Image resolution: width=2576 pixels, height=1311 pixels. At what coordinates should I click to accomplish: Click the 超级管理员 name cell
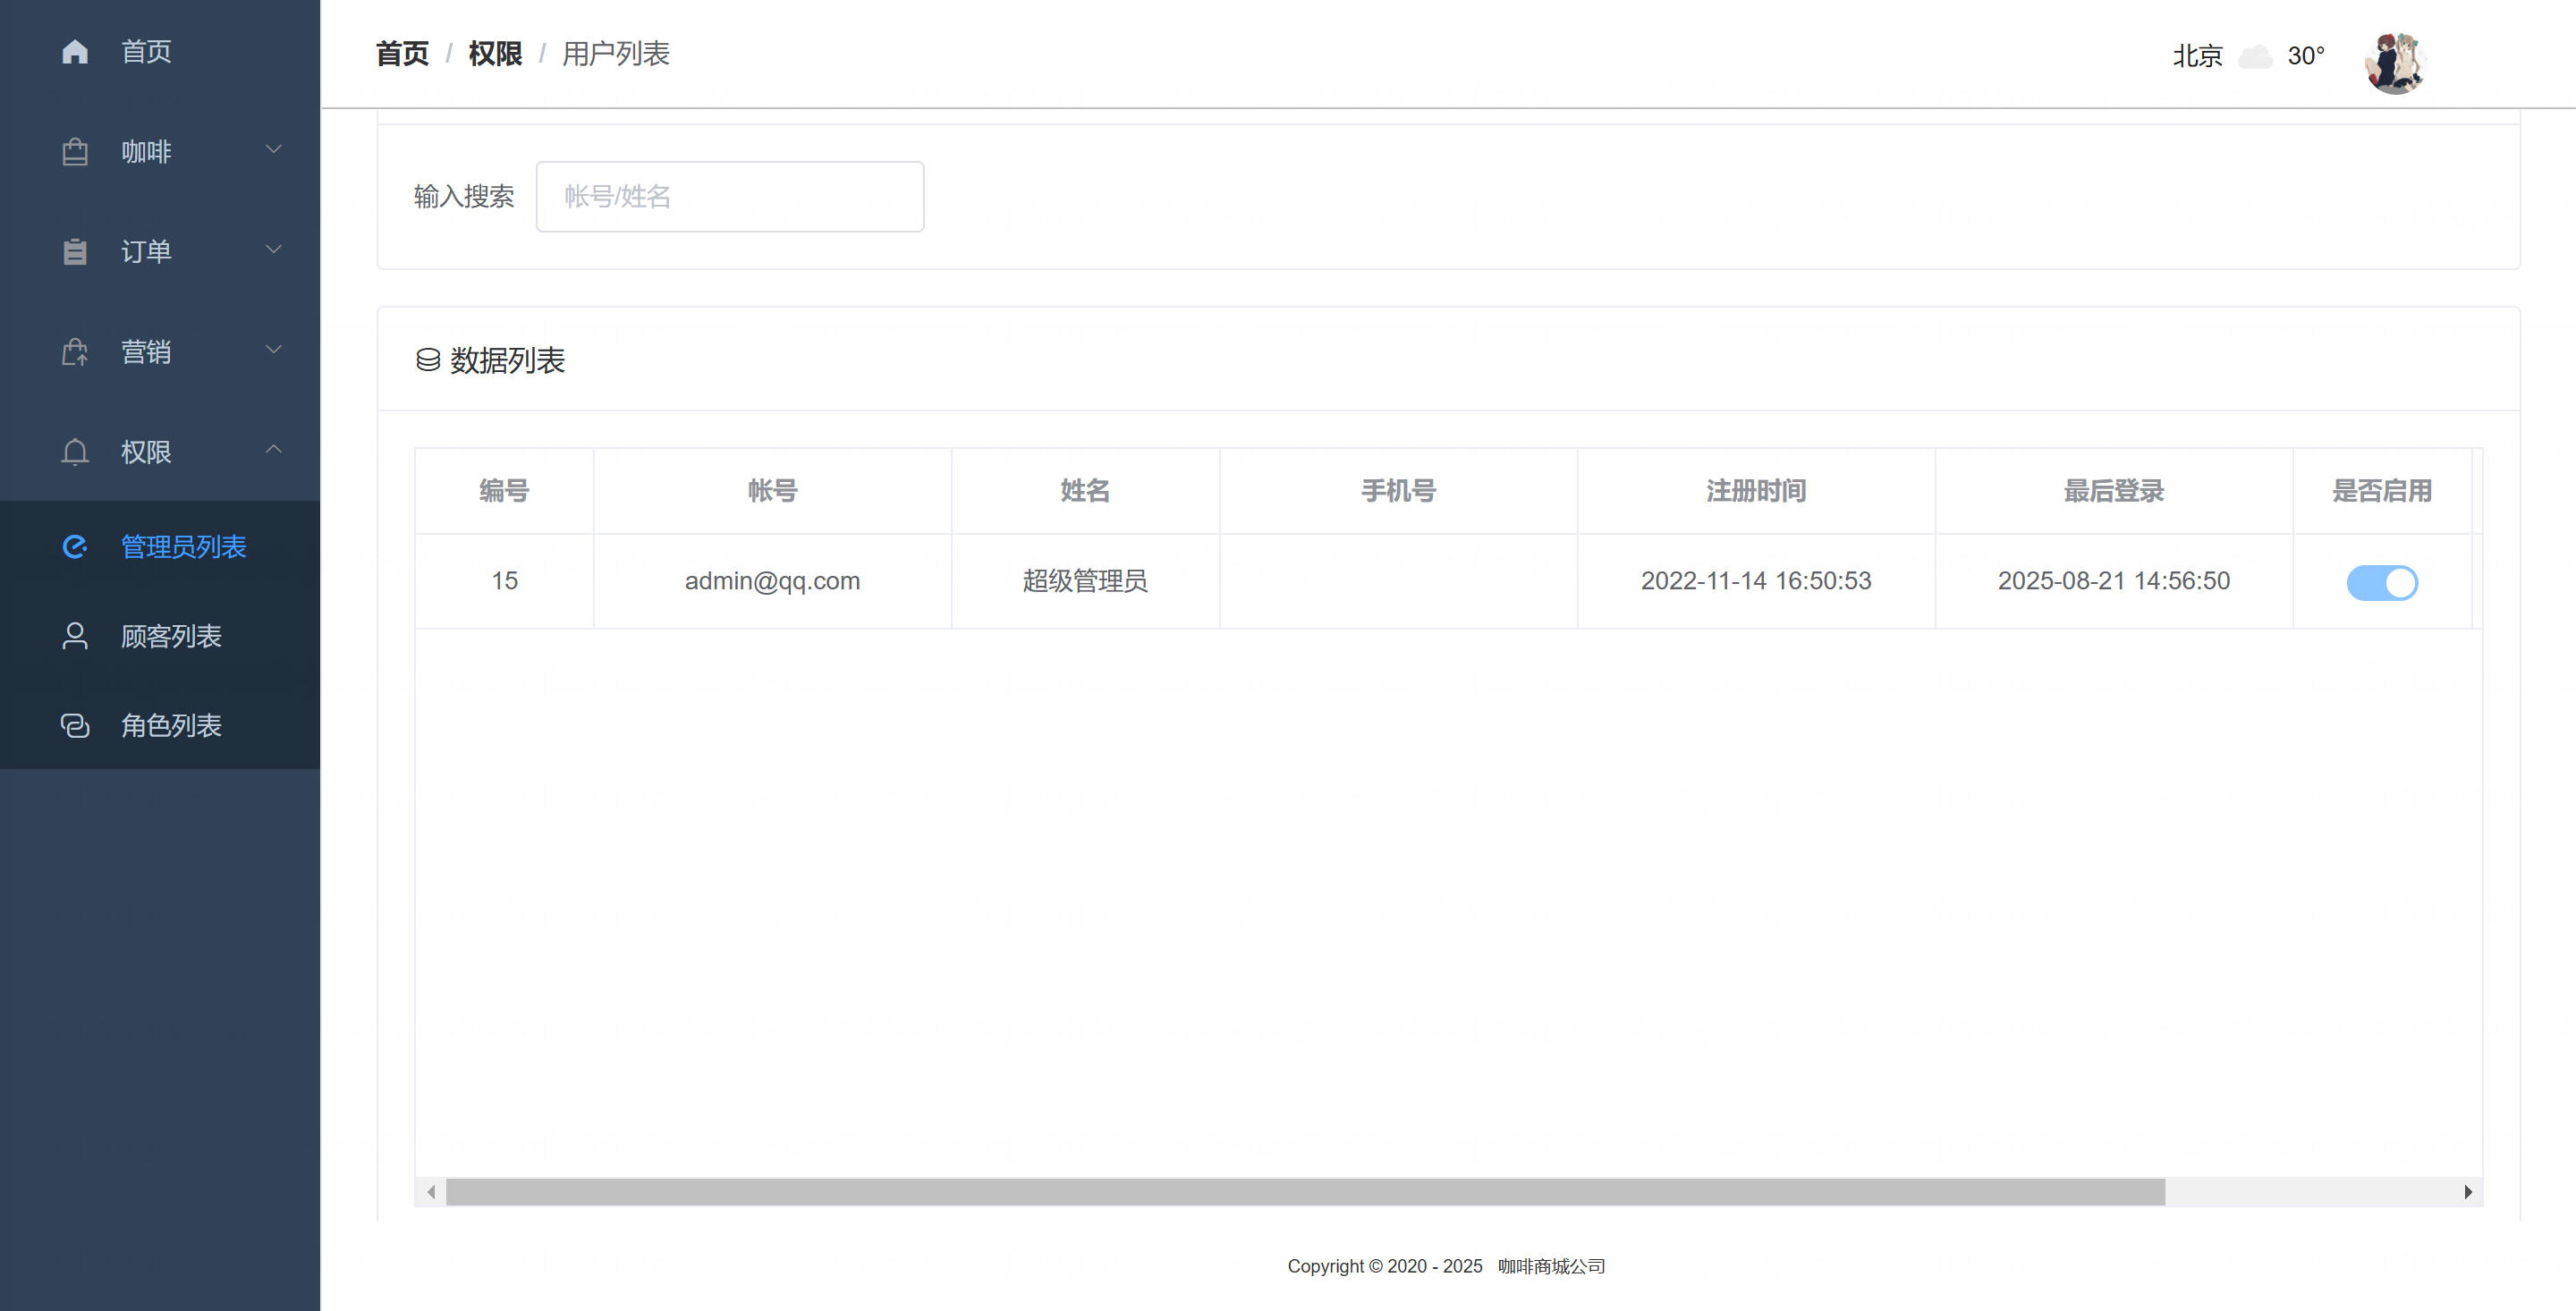1085,581
